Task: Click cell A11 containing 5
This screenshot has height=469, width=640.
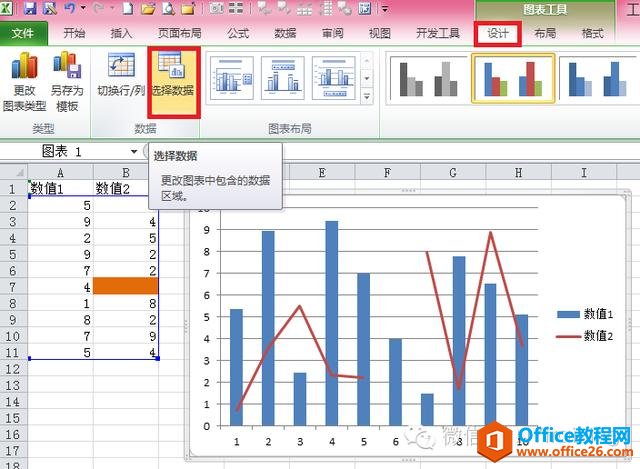Action: [60, 352]
